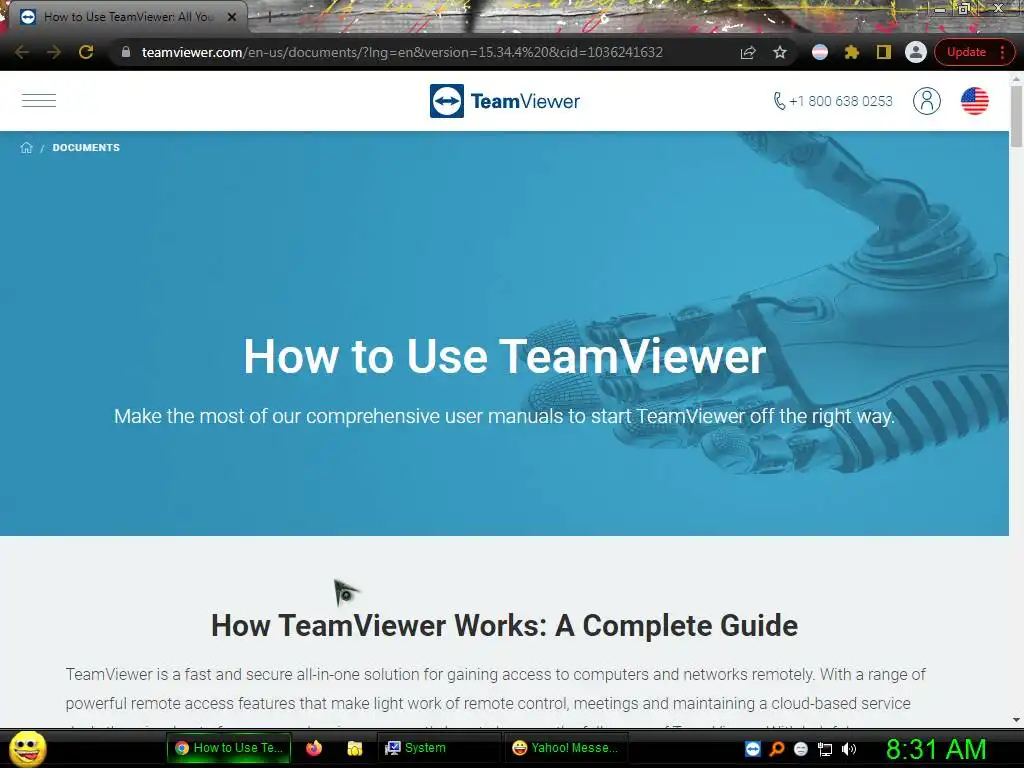Call the +1 800 638 0253 phone link
The image size is (1024, 768).
pyautogui.click(x=833, y=101)
